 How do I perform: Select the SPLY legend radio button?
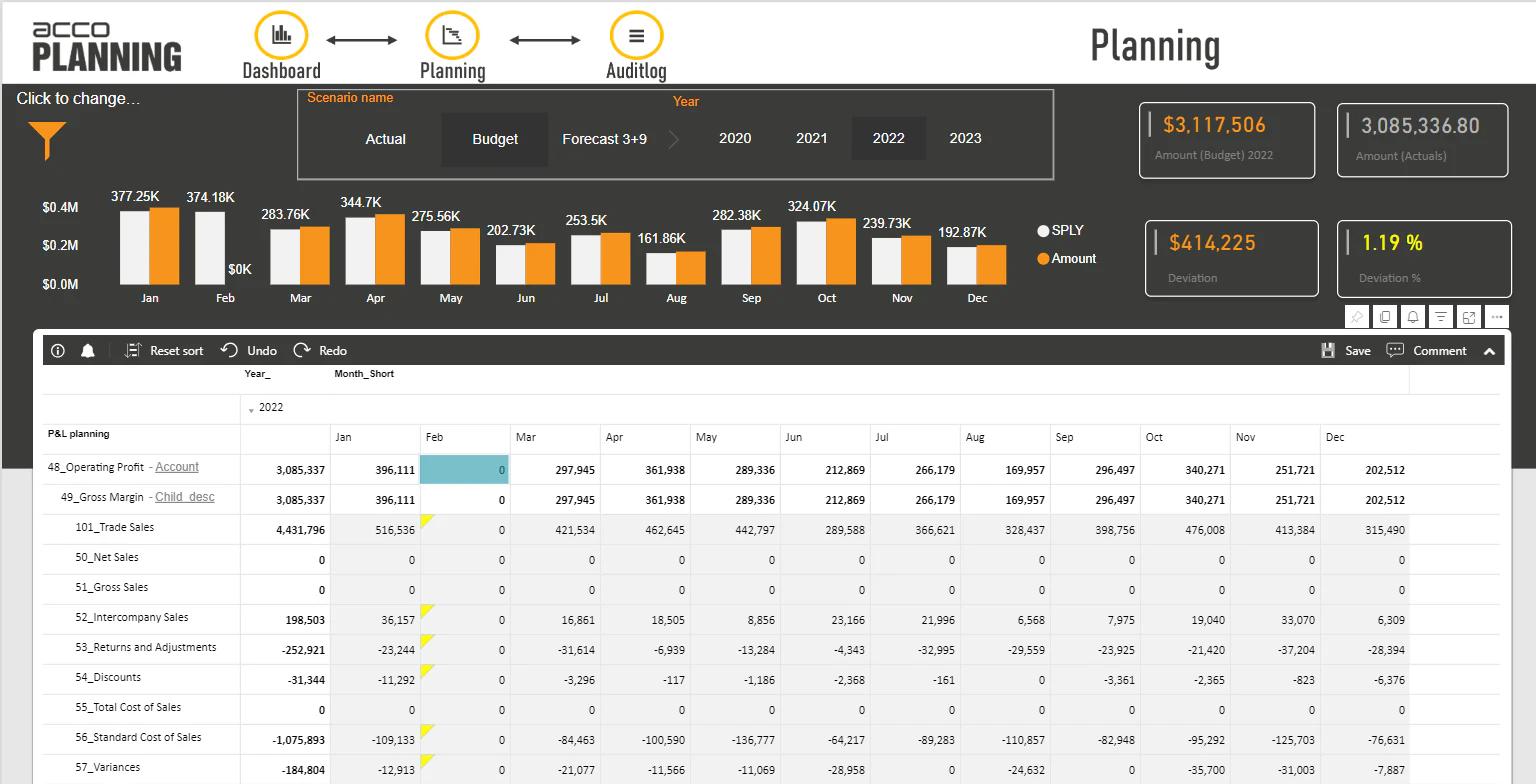pyautogui.click(x=1043, y=230)
